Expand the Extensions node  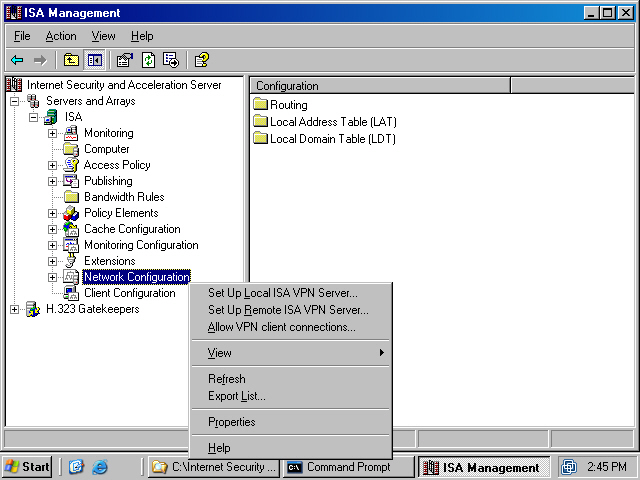(x=52, y=261)
